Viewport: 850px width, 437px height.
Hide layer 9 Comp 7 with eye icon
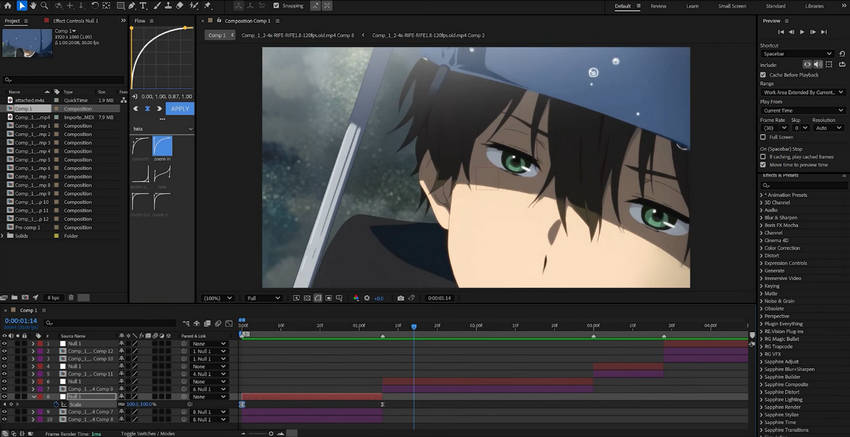pyautogui.click(x=4, y=412)
